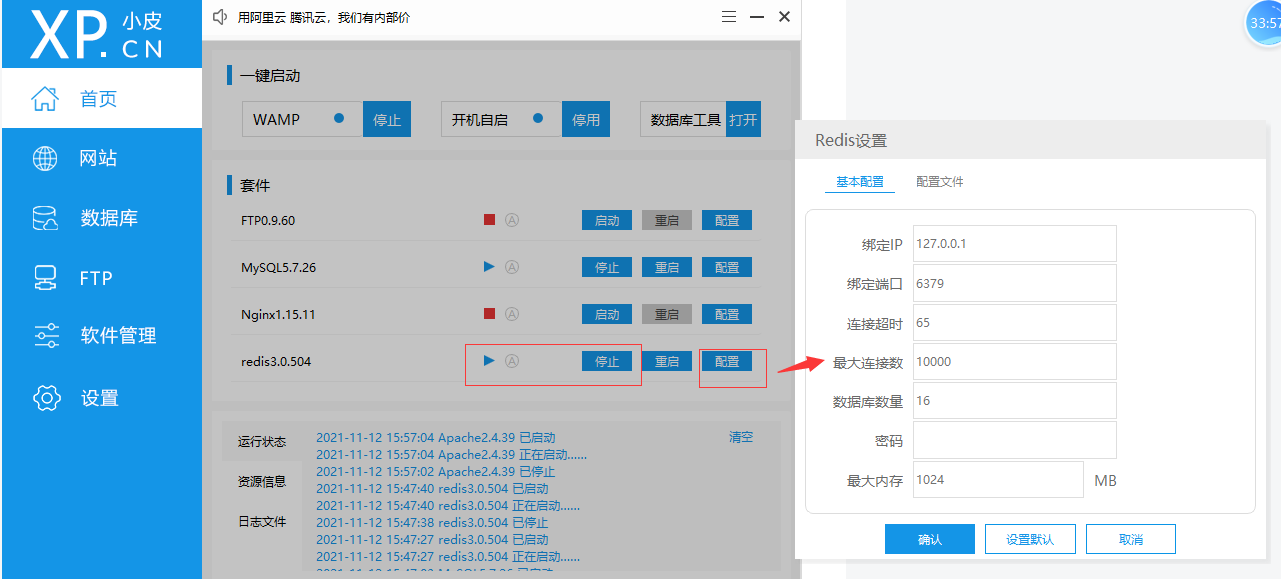The height and width of the screenshot is (579, 1281).
Task: Open 软件管理 software management sidebar item
Action: point(101,336)
